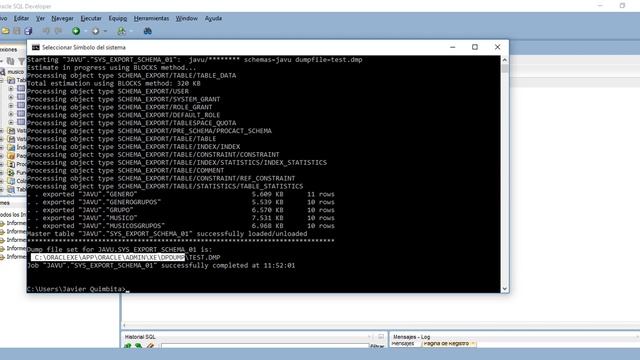
Task: Open the dropdown beside the green back arrow
Action: click(85, 31)
